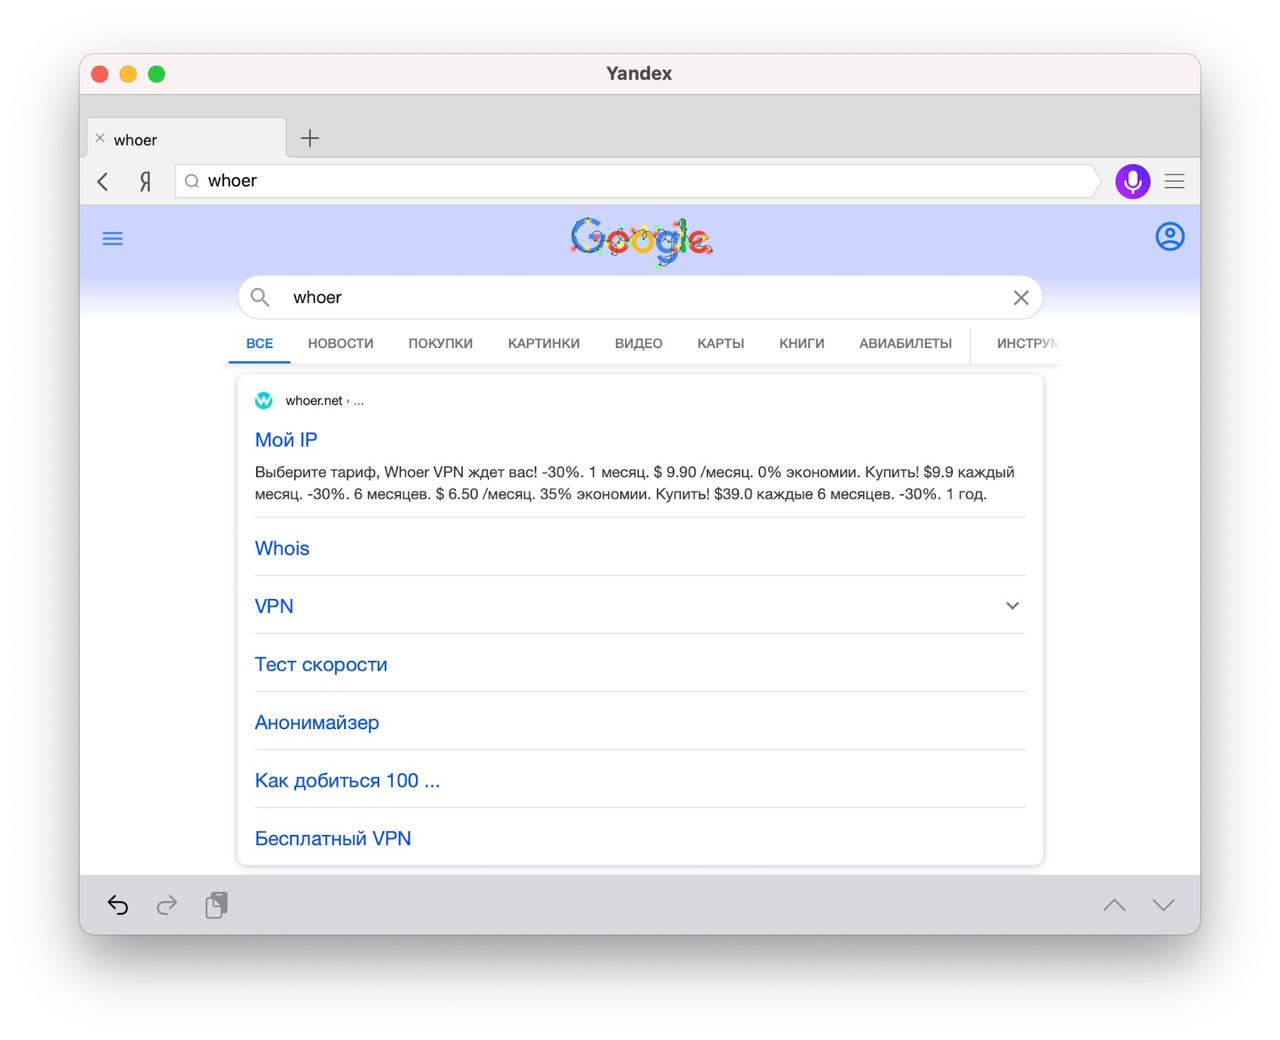
Task: Click the Google holiday doodle logo
Action: [x=641, y=240]
